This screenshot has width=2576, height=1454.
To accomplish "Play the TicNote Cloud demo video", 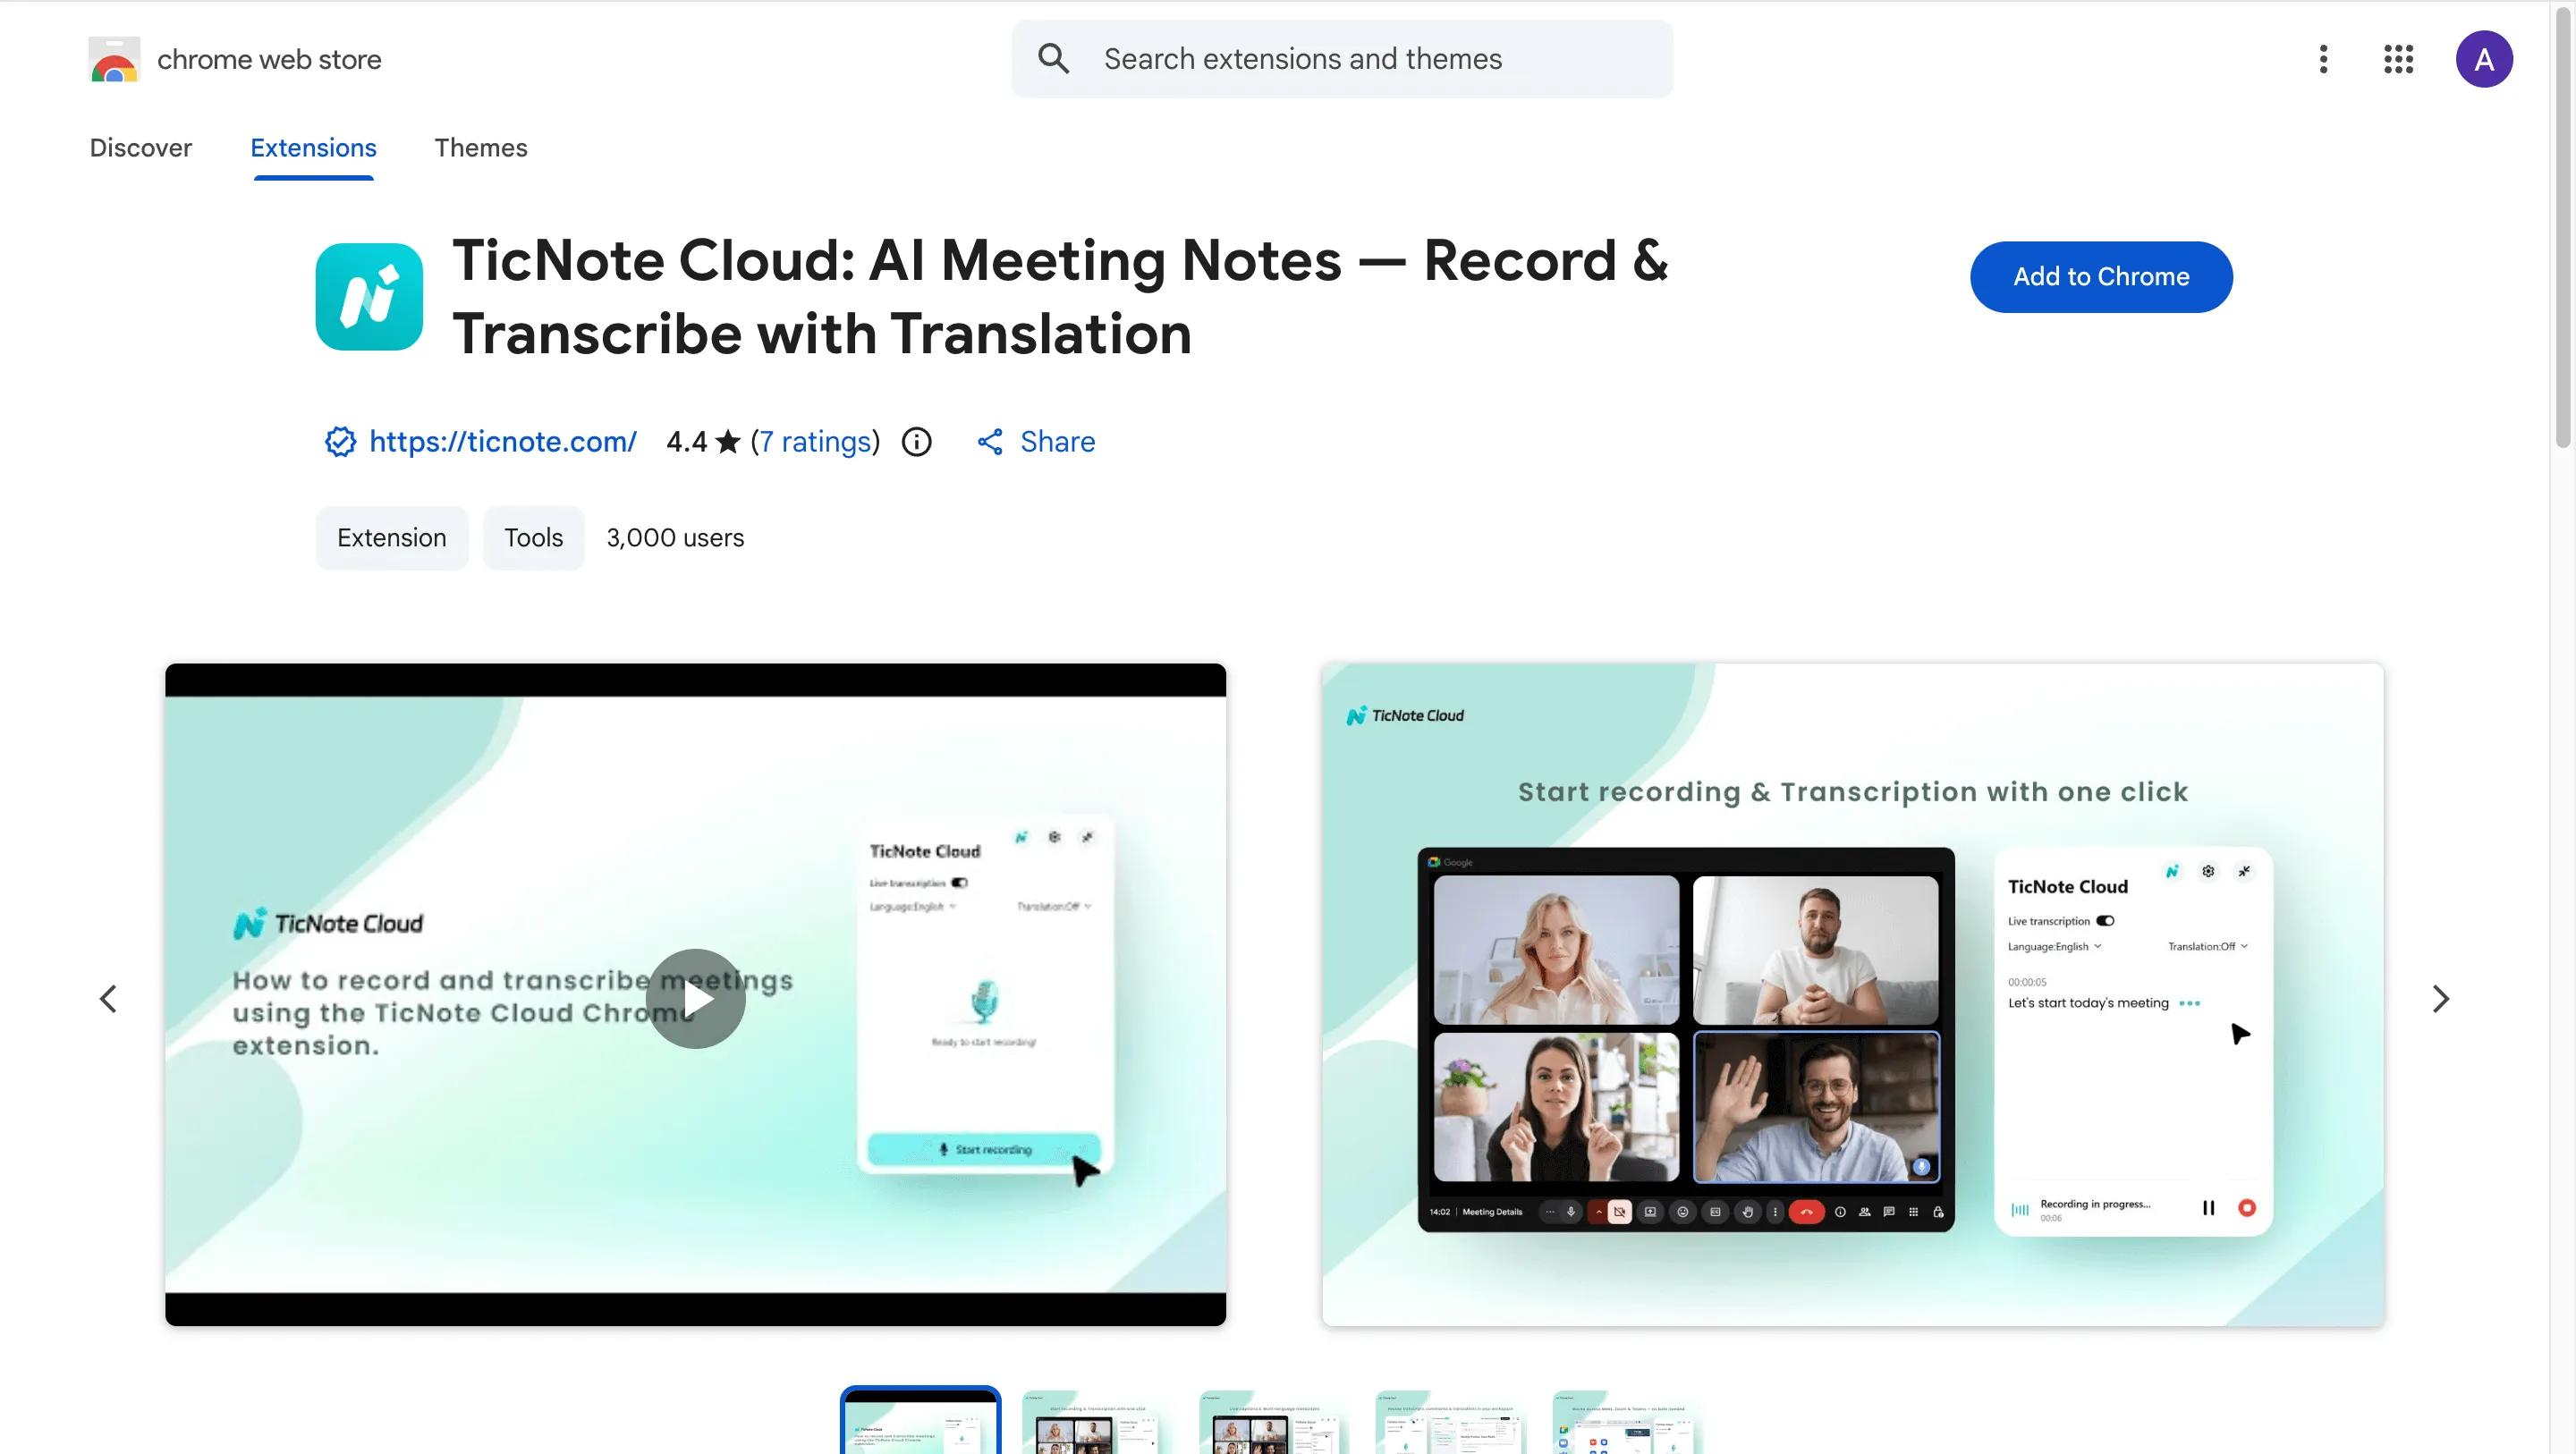I will coord(695,998).
